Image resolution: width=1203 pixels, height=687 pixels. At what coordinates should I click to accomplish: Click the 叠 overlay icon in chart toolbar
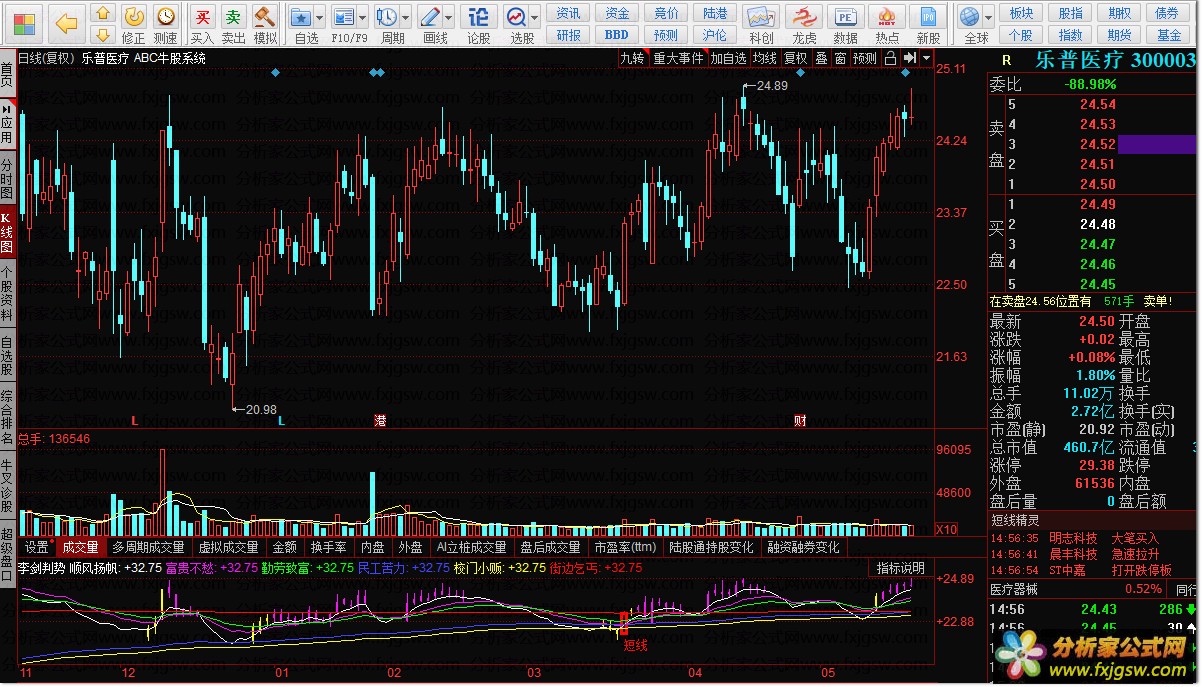[x=821, y=58]
